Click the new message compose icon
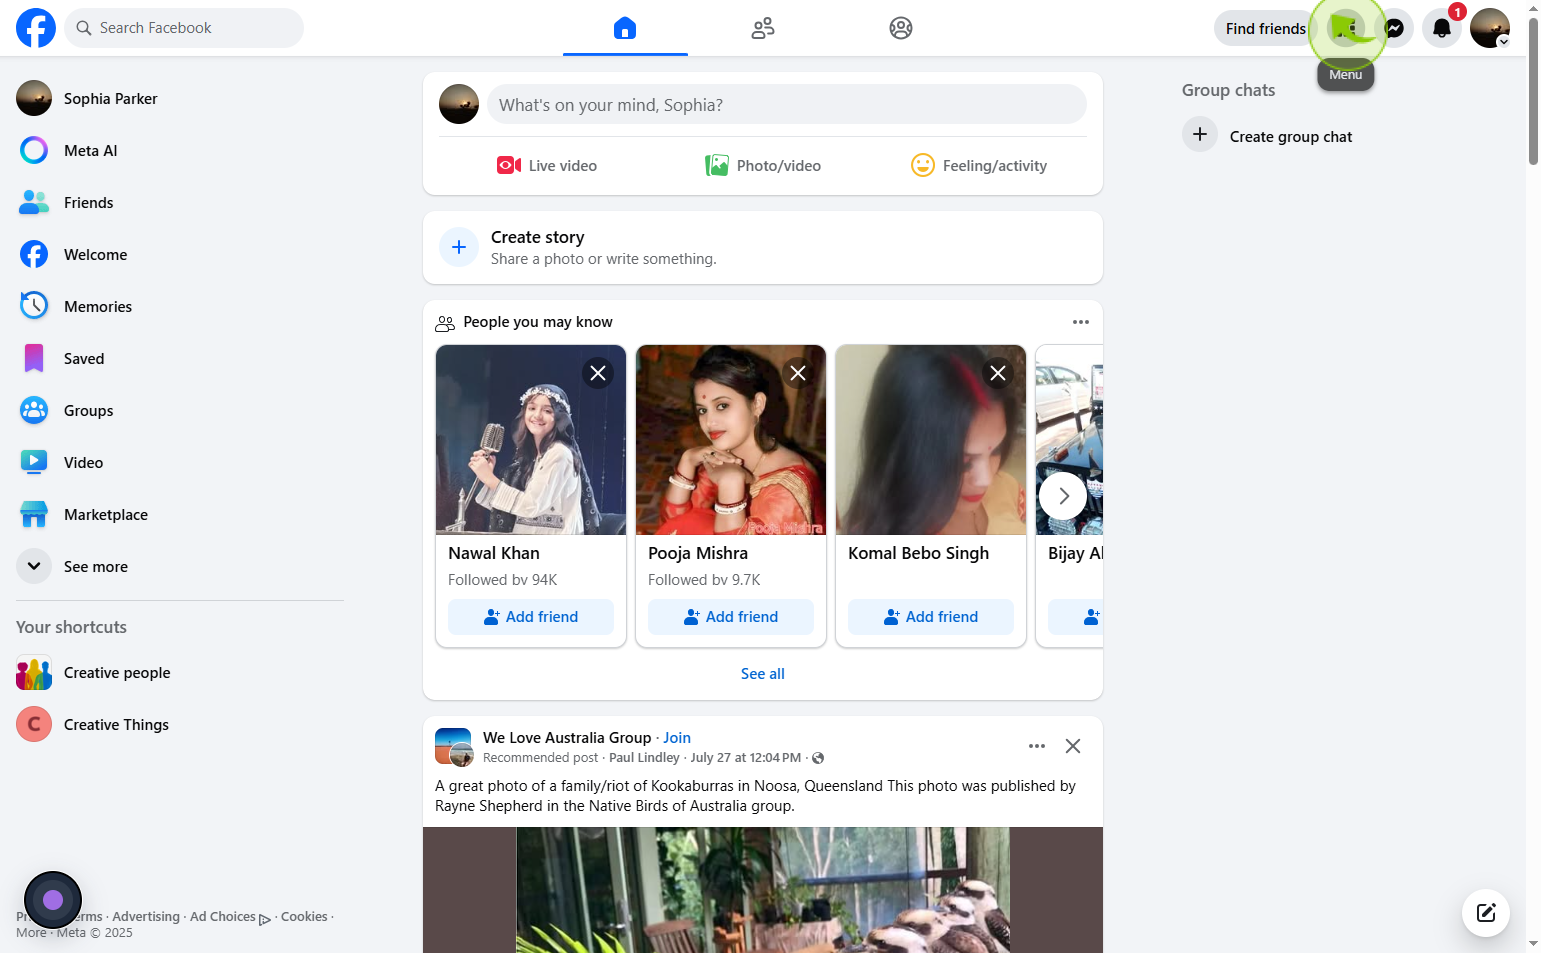Viewport: 1541px width, 953px height. 1486,912
